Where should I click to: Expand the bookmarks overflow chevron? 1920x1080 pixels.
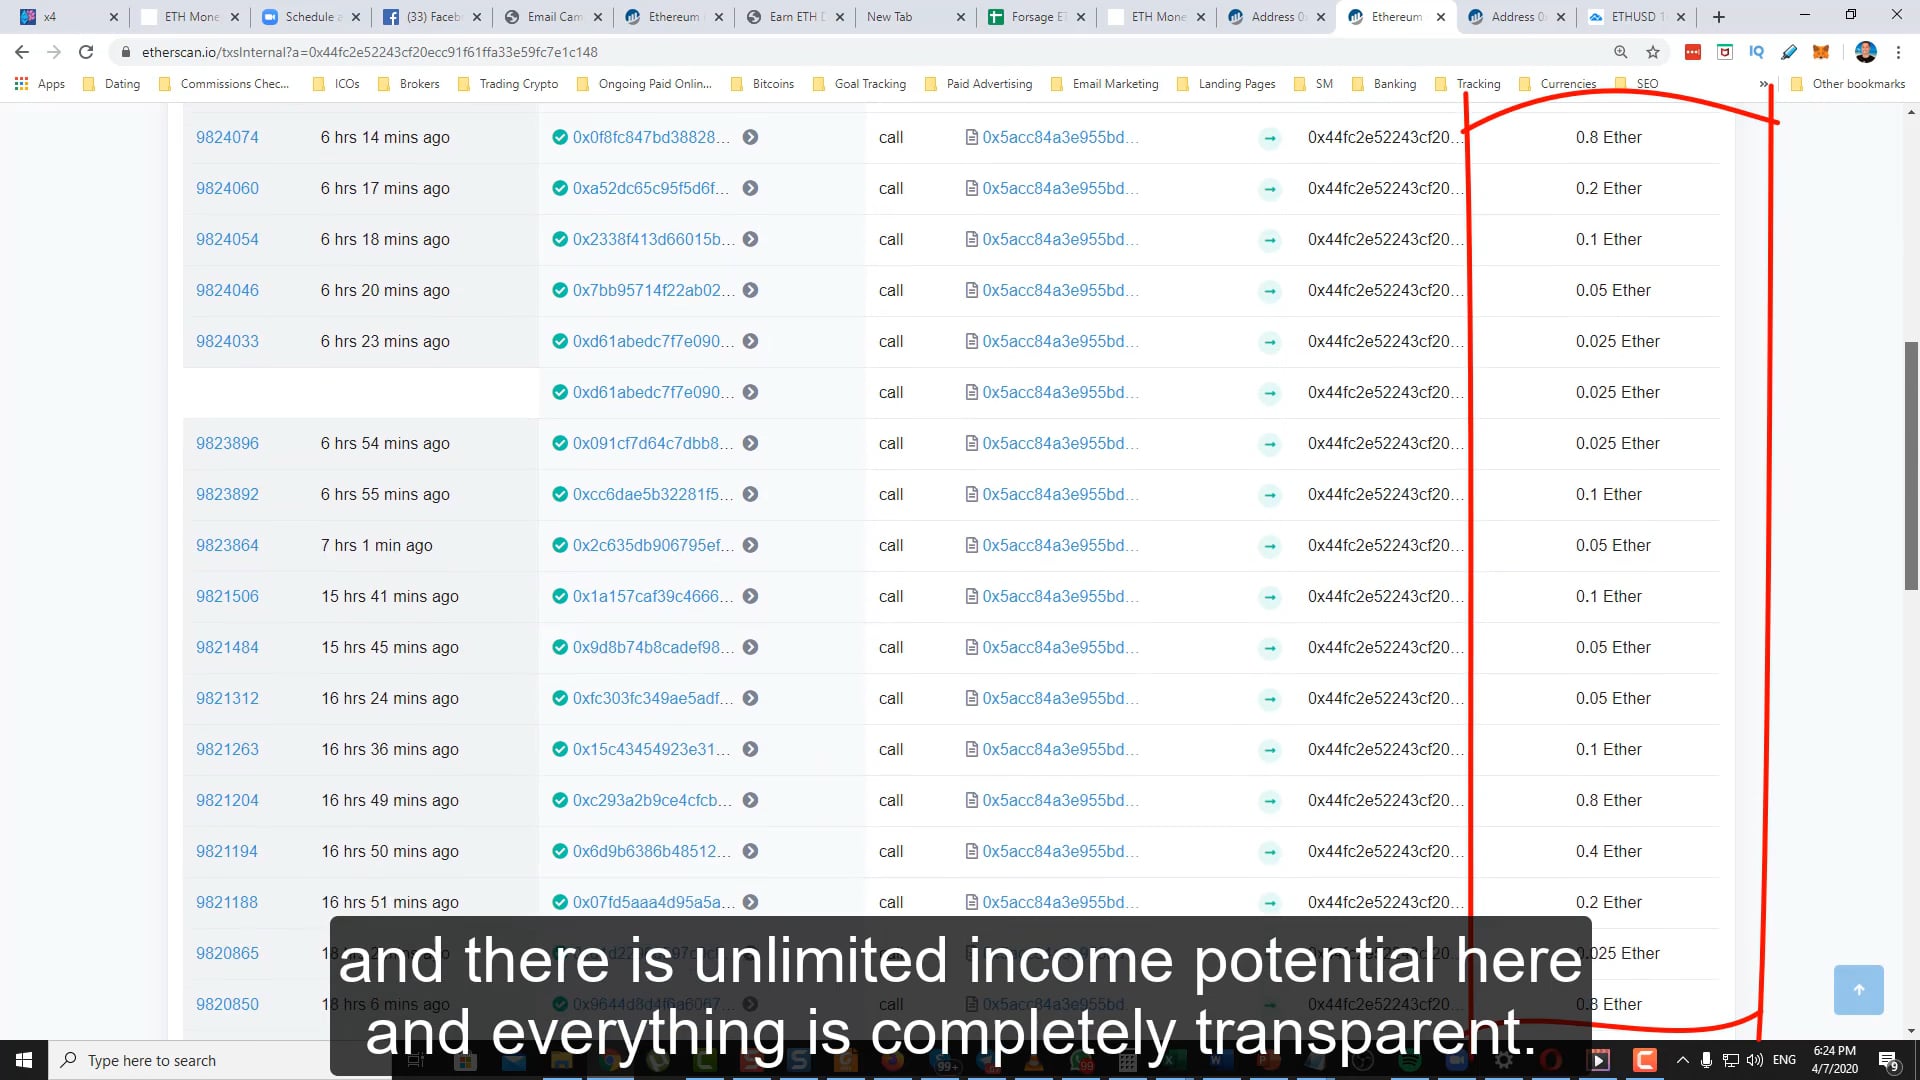point(1764,84)
